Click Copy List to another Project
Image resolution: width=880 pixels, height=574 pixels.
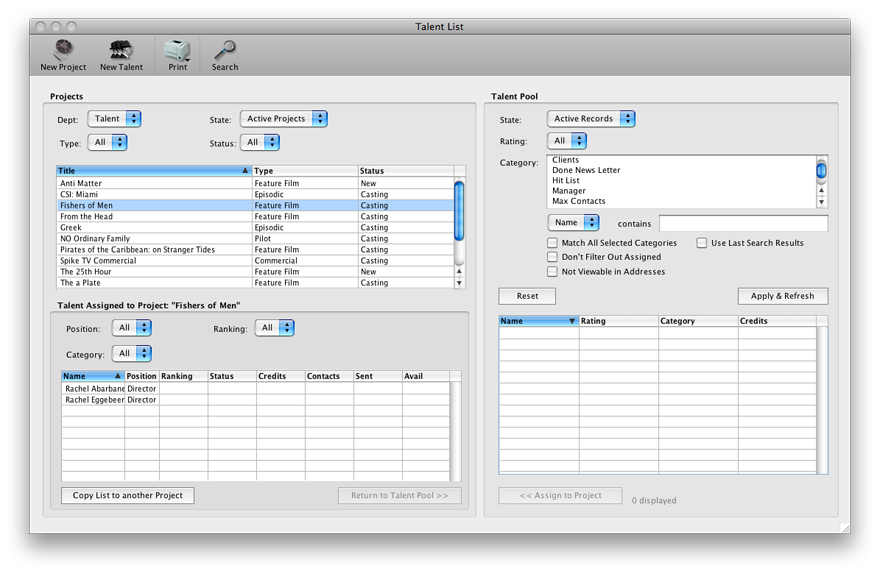click(127, 495)
